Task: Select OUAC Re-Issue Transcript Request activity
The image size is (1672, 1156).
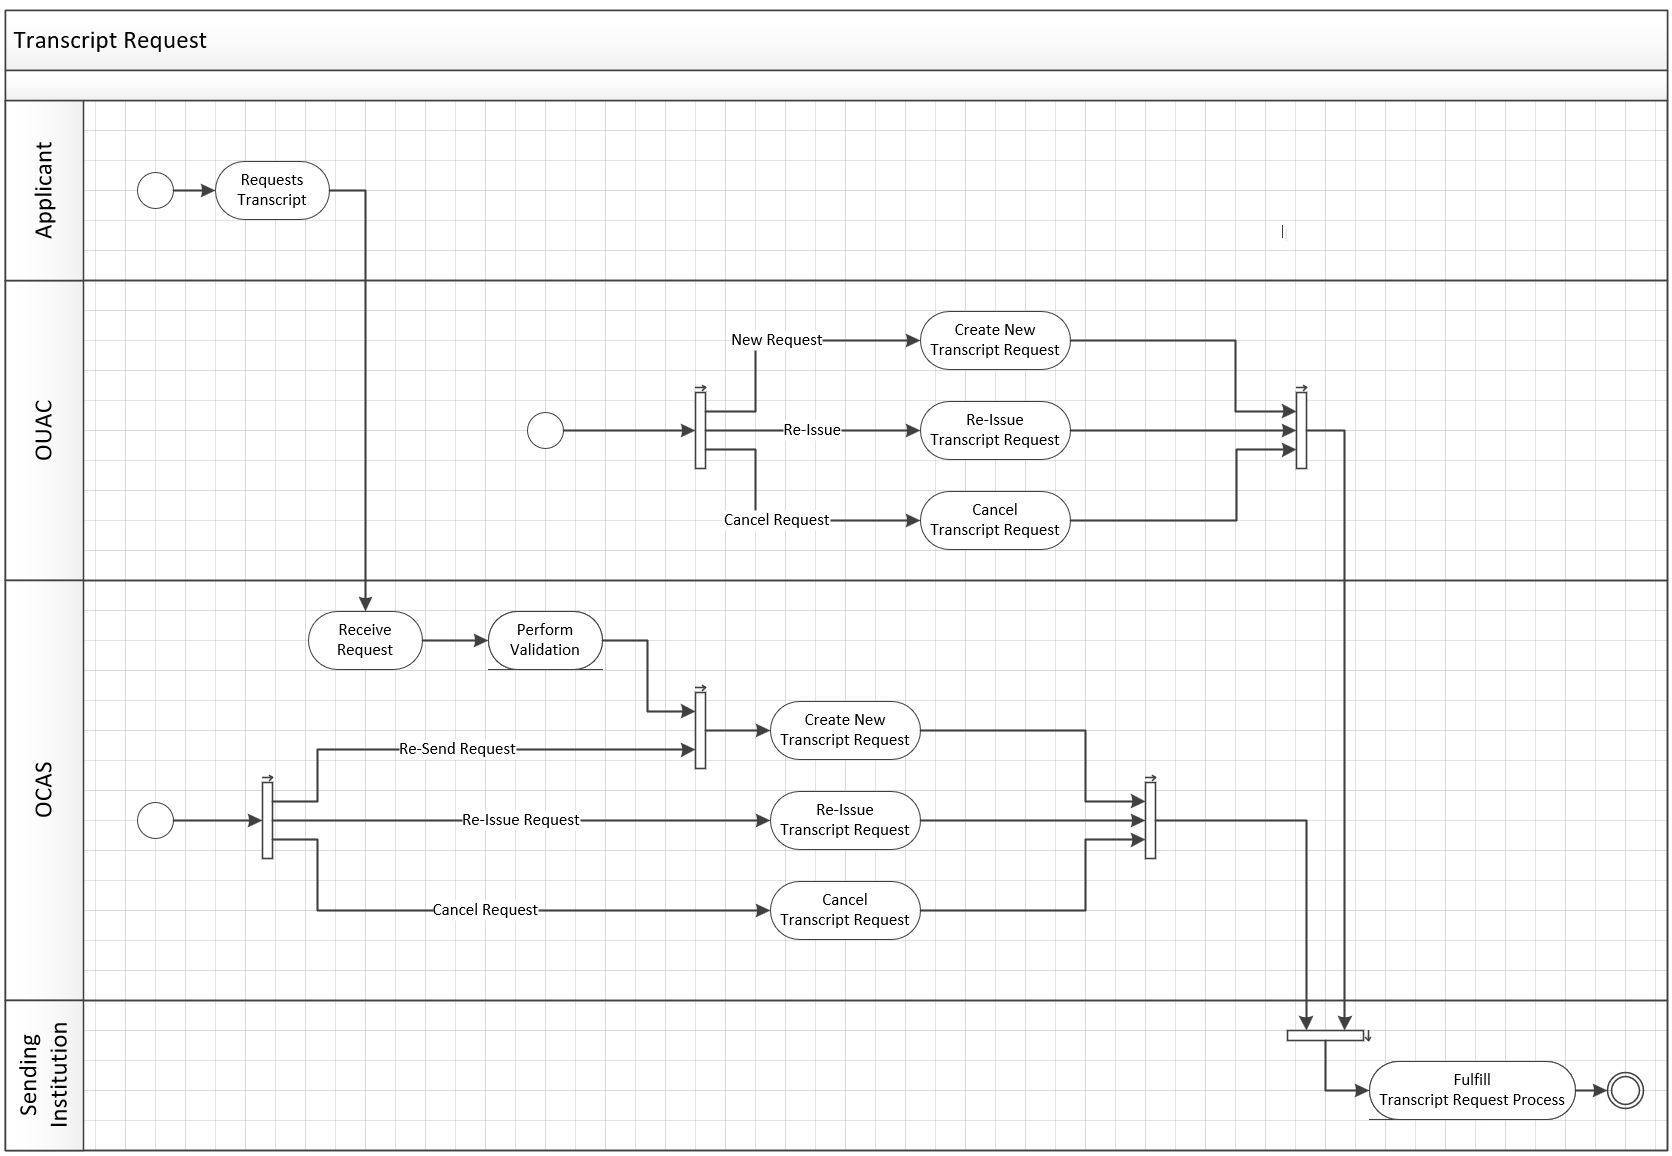Action: [x=995, y=430]
